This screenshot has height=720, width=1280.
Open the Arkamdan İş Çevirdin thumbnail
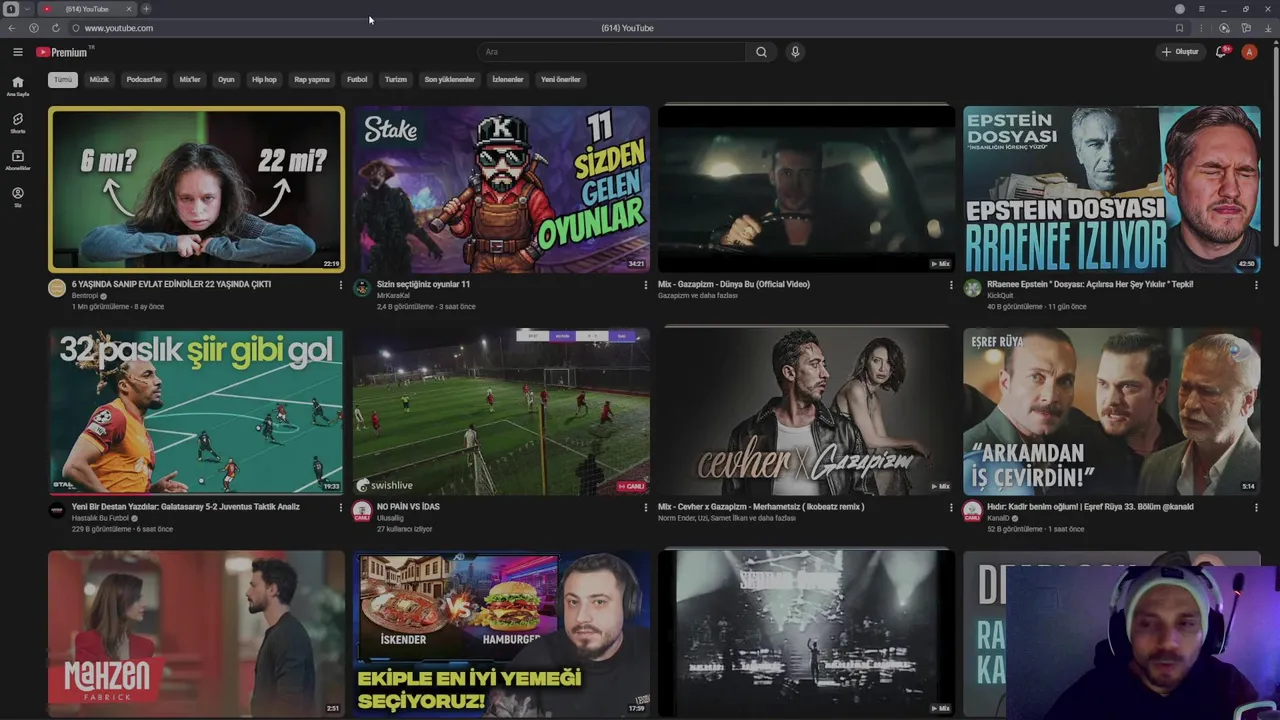click(x=1112, y=411)
